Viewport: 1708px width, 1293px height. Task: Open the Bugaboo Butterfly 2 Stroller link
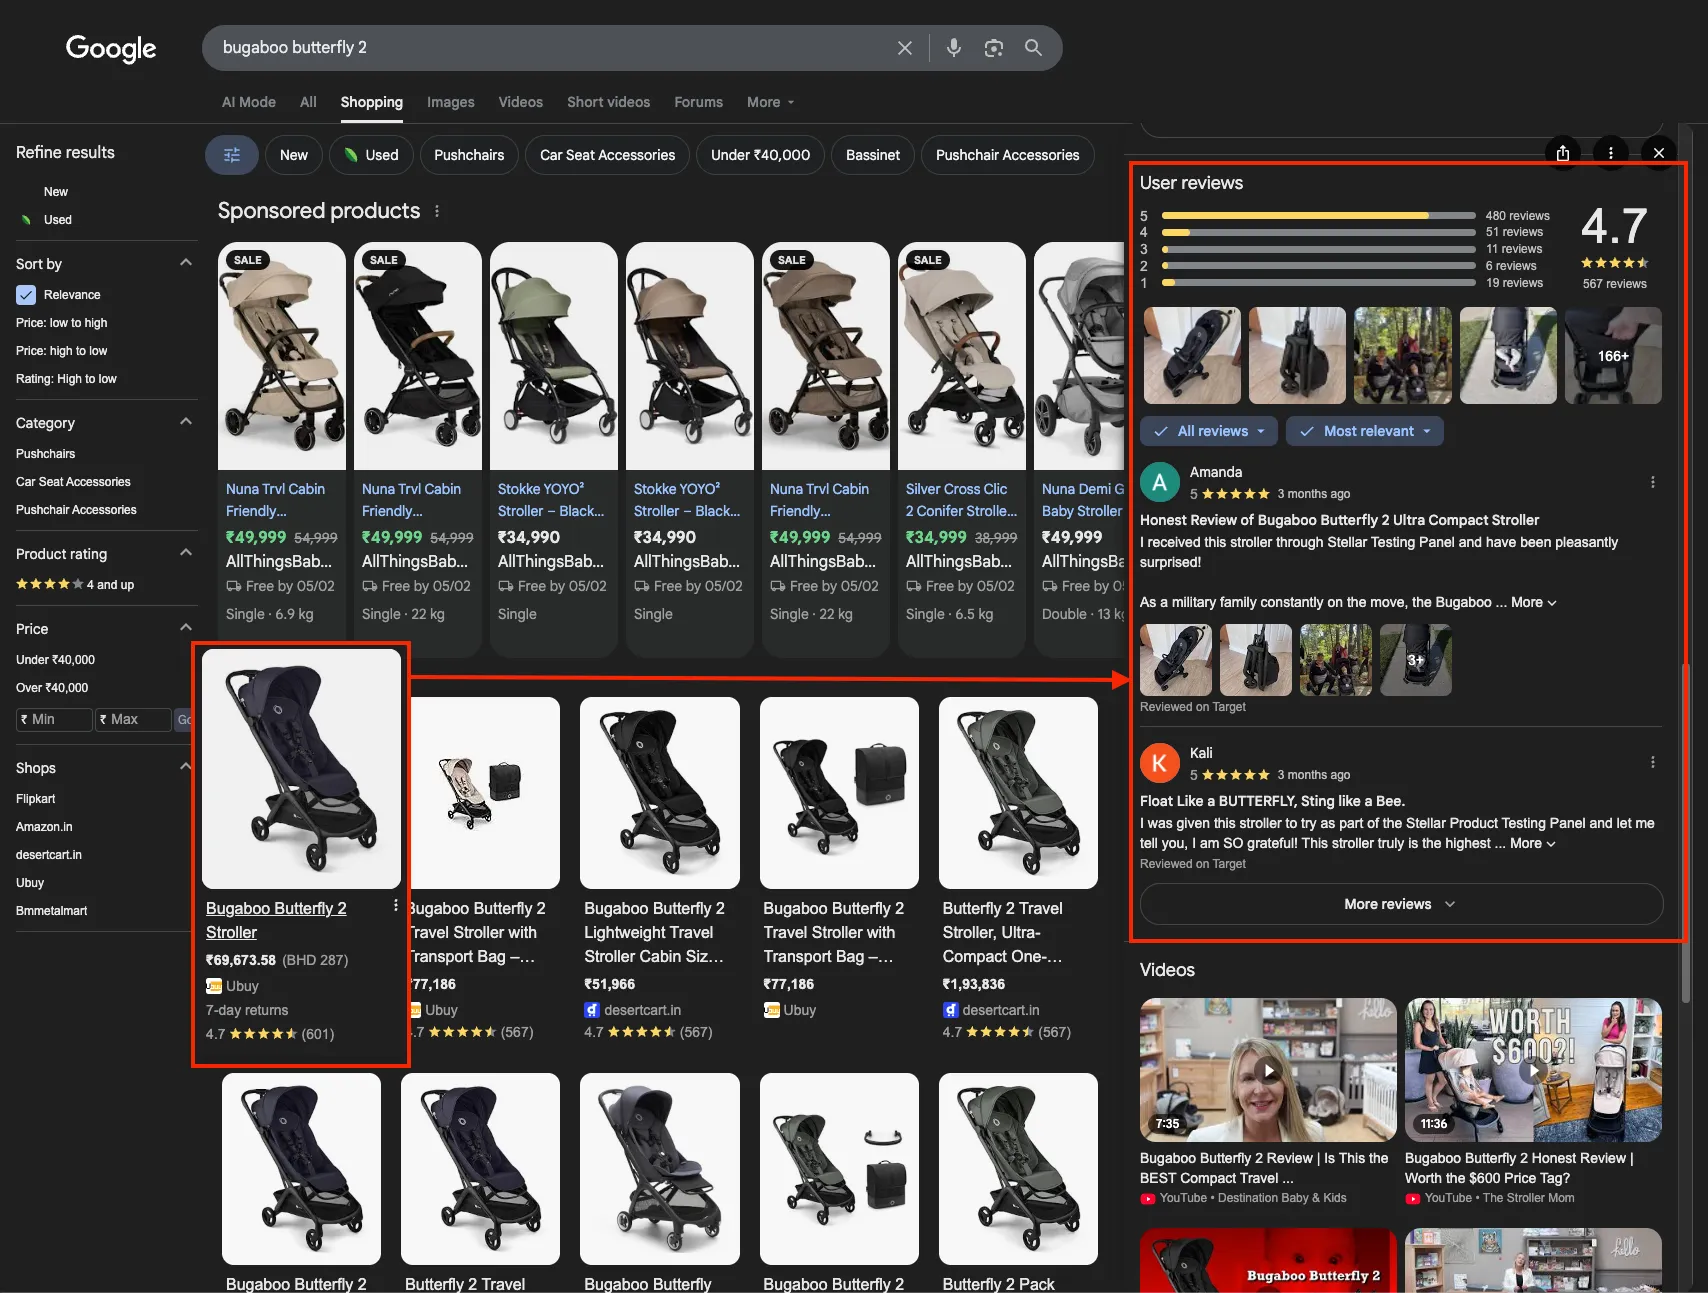coord(276,920)
